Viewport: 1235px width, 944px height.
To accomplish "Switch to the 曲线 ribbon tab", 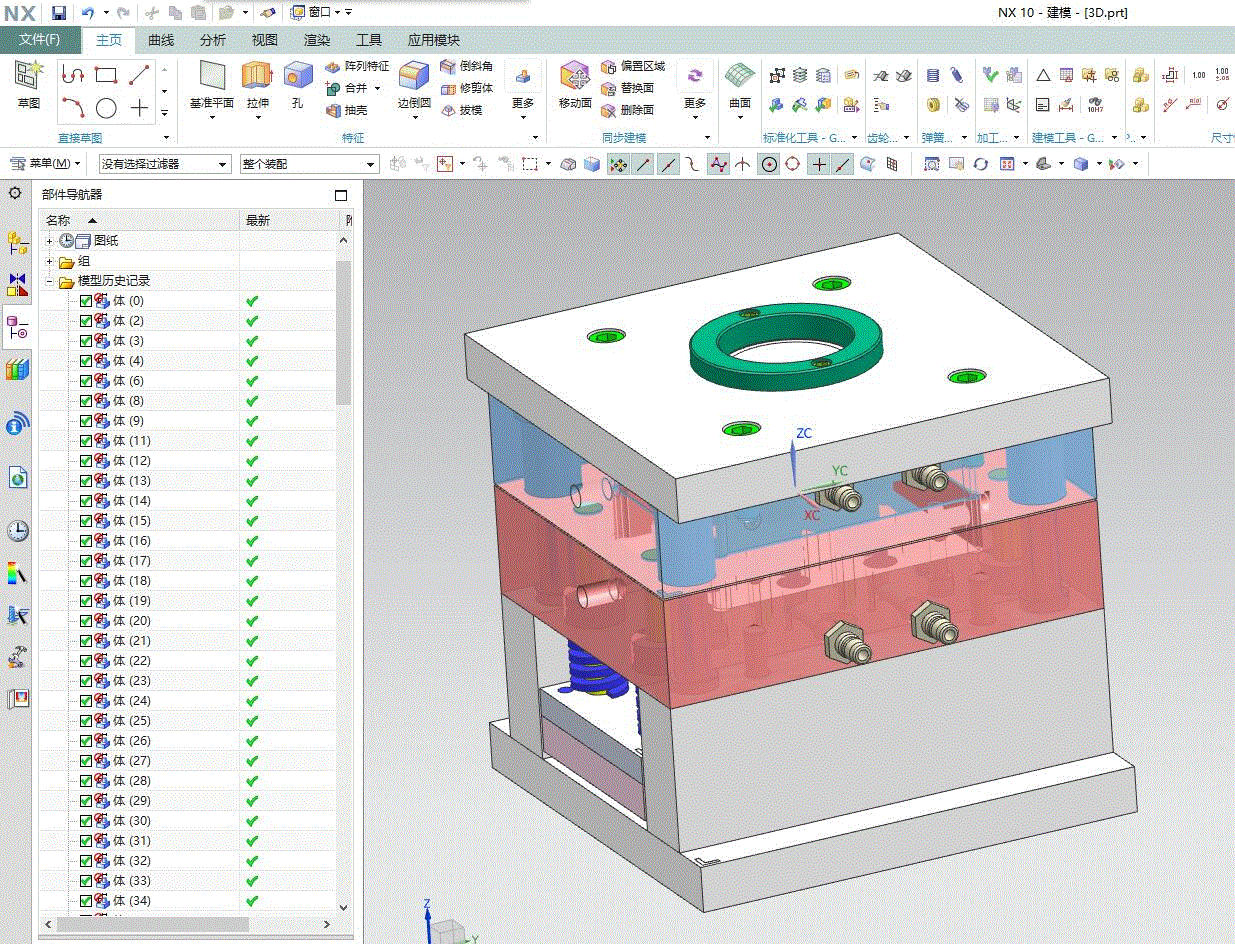I will pyautogui.click(x=161, y=40).
